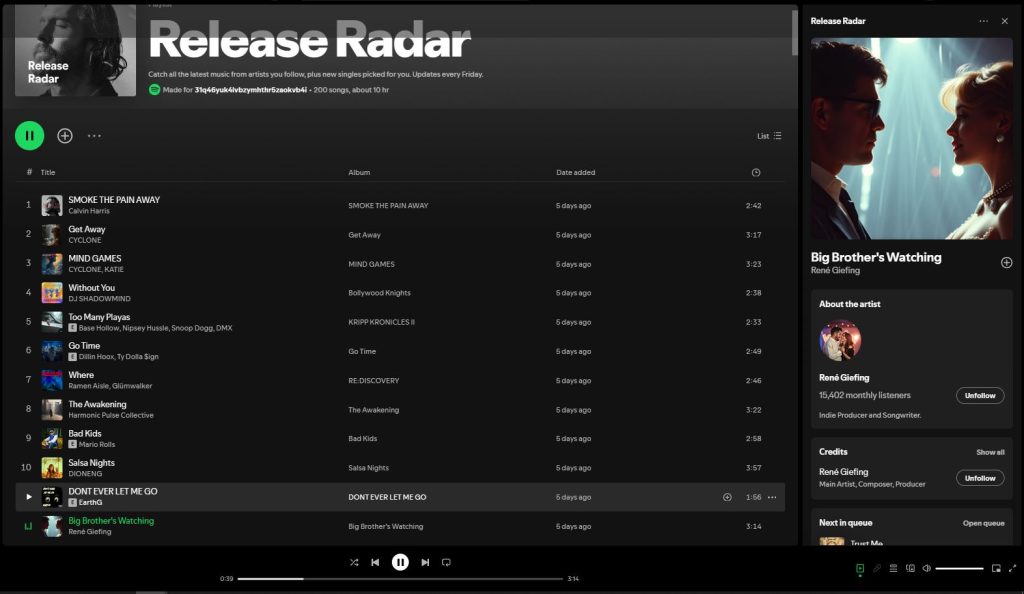The height and width of the screenshot is (594, 1024).
Task: Click the Bad Kids track cover thumbnail
Action: click(52, 439)
